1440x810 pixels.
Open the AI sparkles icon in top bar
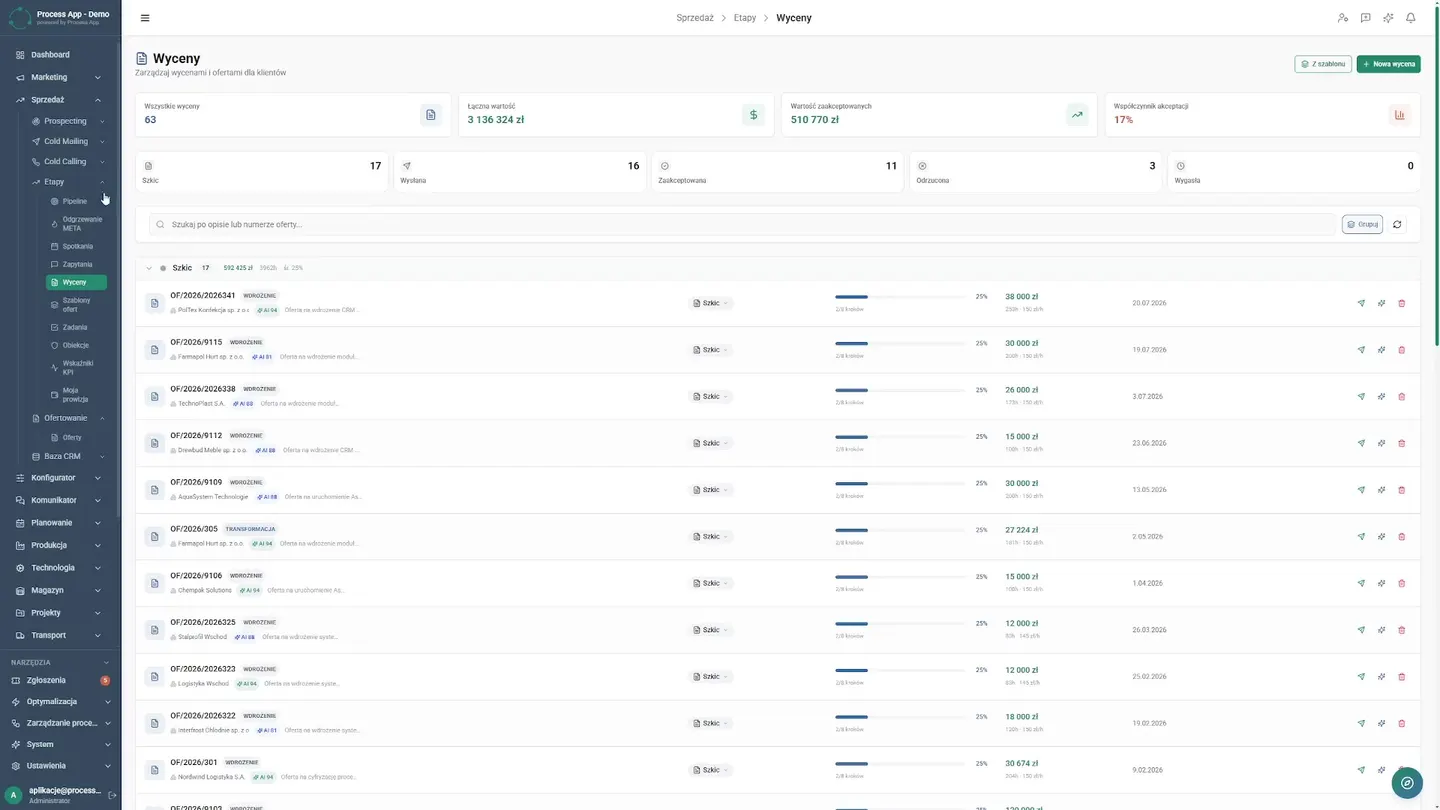click(x=1388, y=18)
